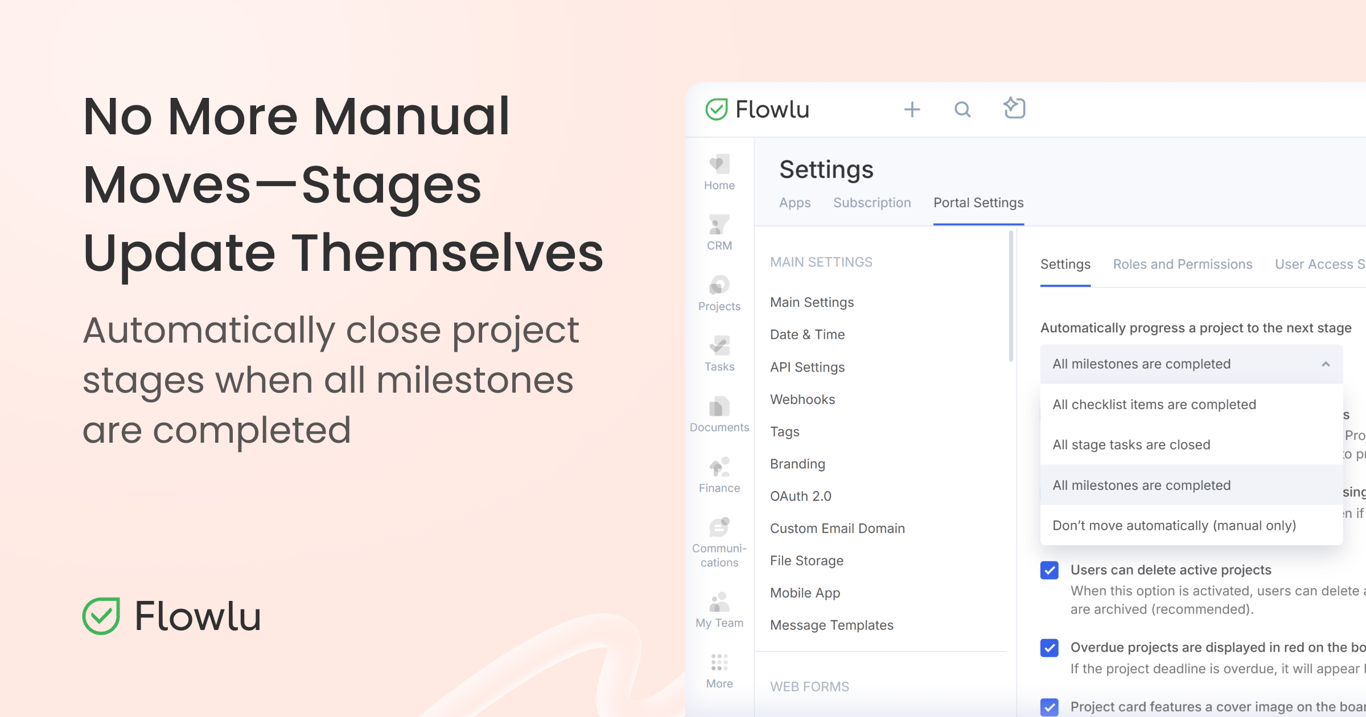Viewport: 1366px width, 717px height.
Task: Open My Team in the sidebar
Action: pos(719,610)
